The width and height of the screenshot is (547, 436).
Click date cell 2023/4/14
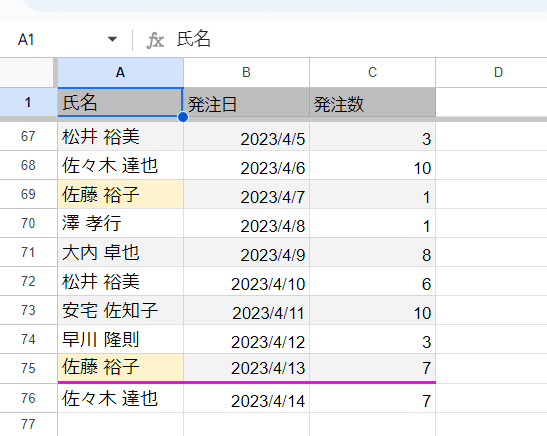[246, 398]
